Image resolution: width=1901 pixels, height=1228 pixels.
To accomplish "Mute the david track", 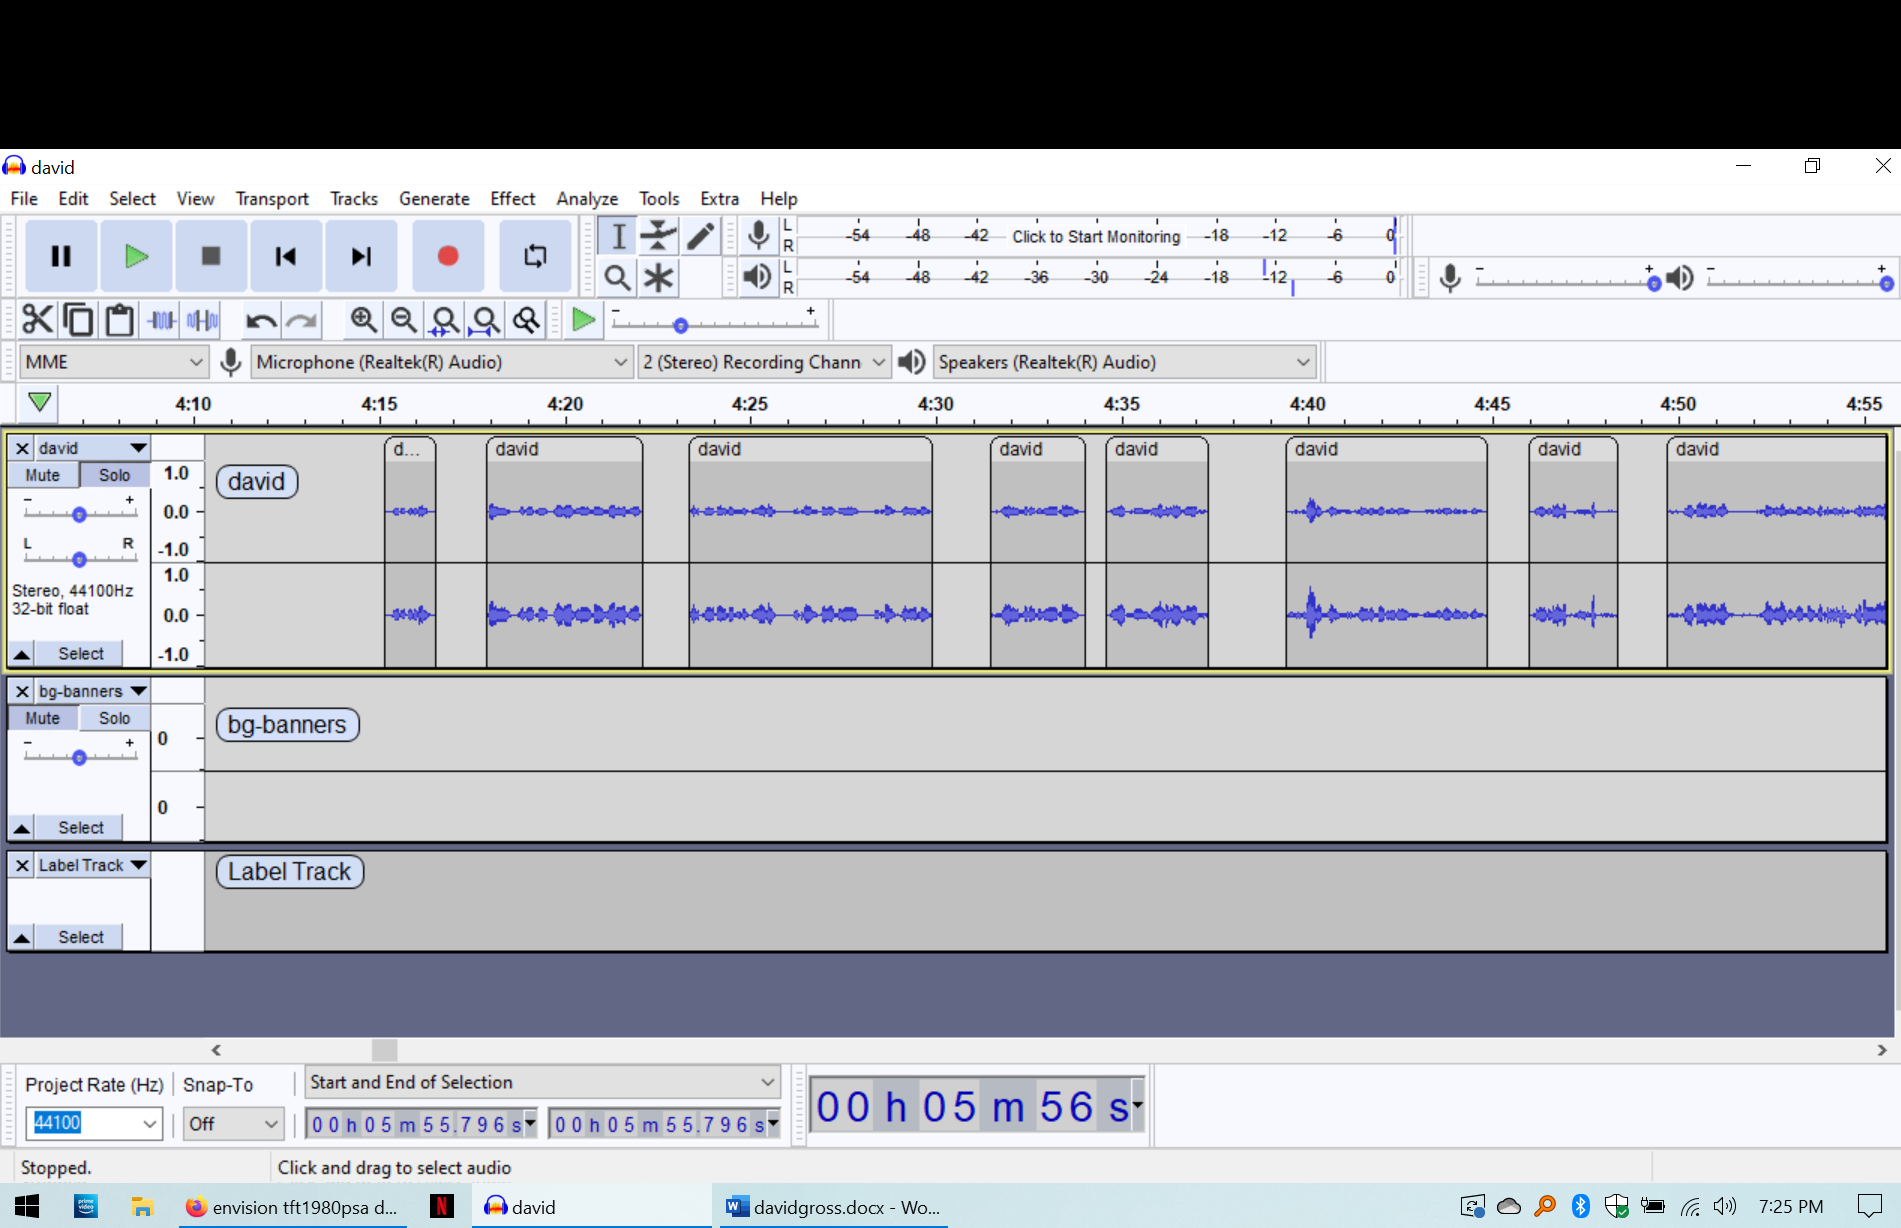I will pyautogui.click(x=43, y=475).
